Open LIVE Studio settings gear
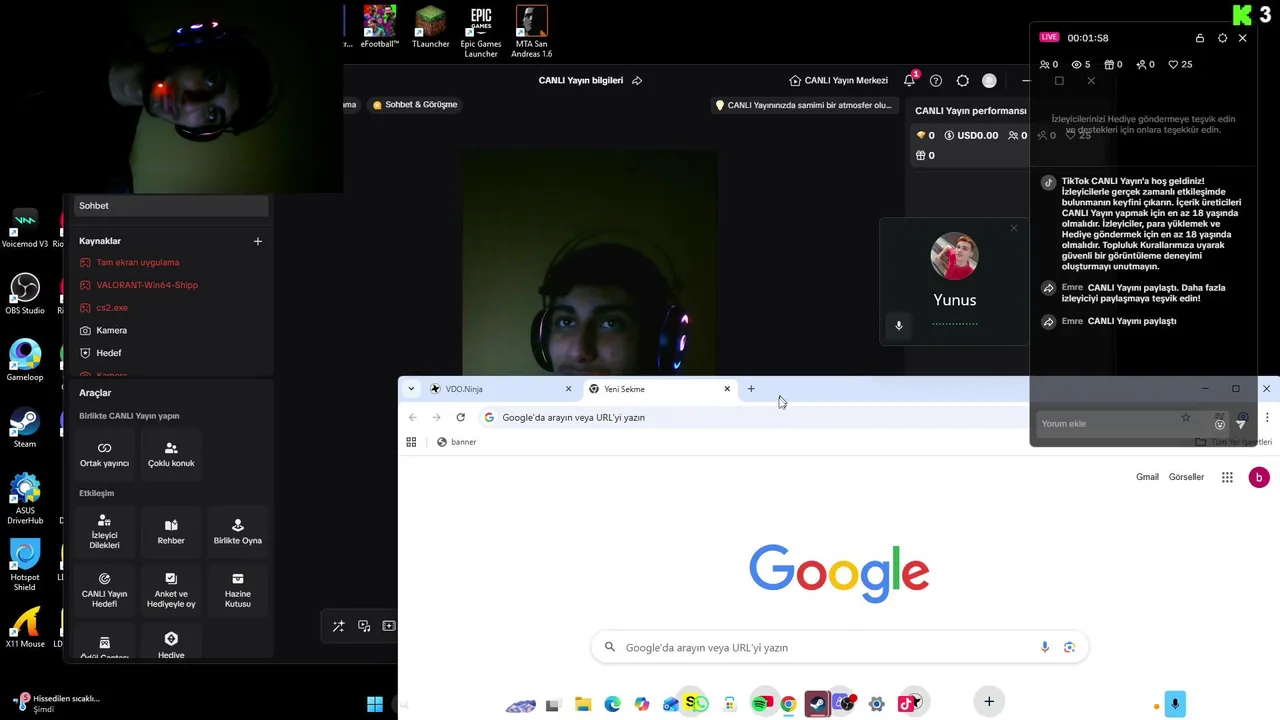Screen dimensions: 1280x720 point(963,81)
